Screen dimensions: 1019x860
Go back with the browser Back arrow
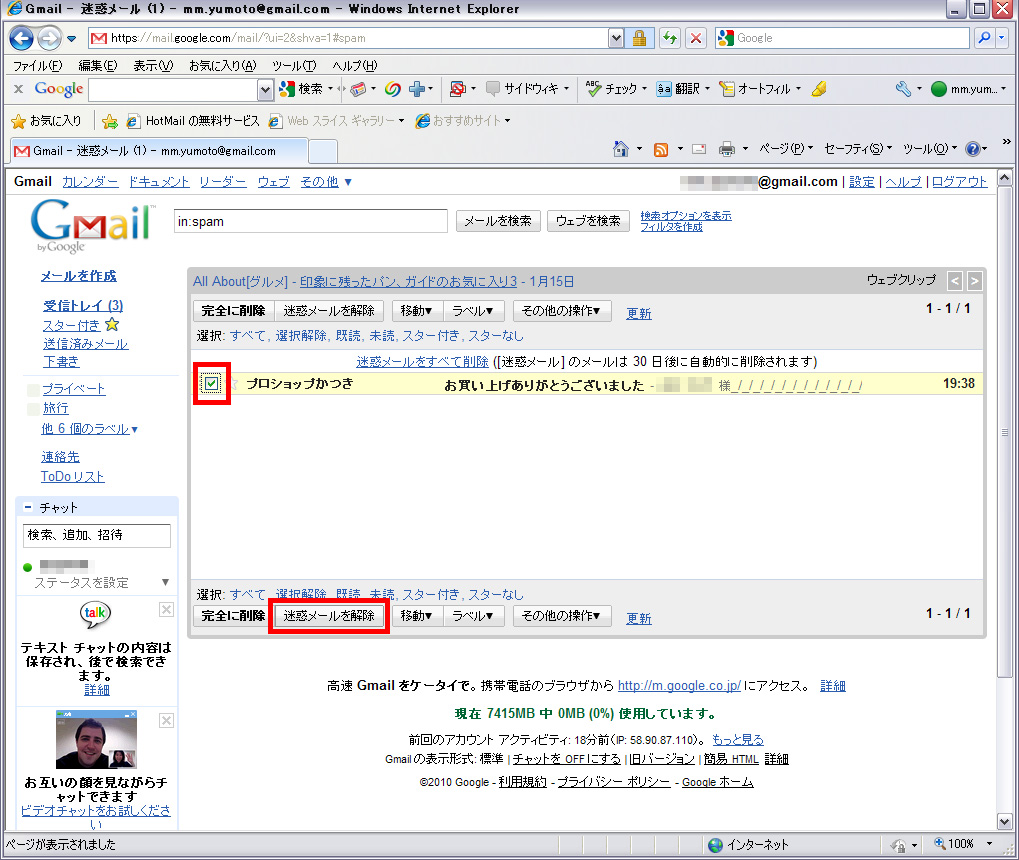21,38
